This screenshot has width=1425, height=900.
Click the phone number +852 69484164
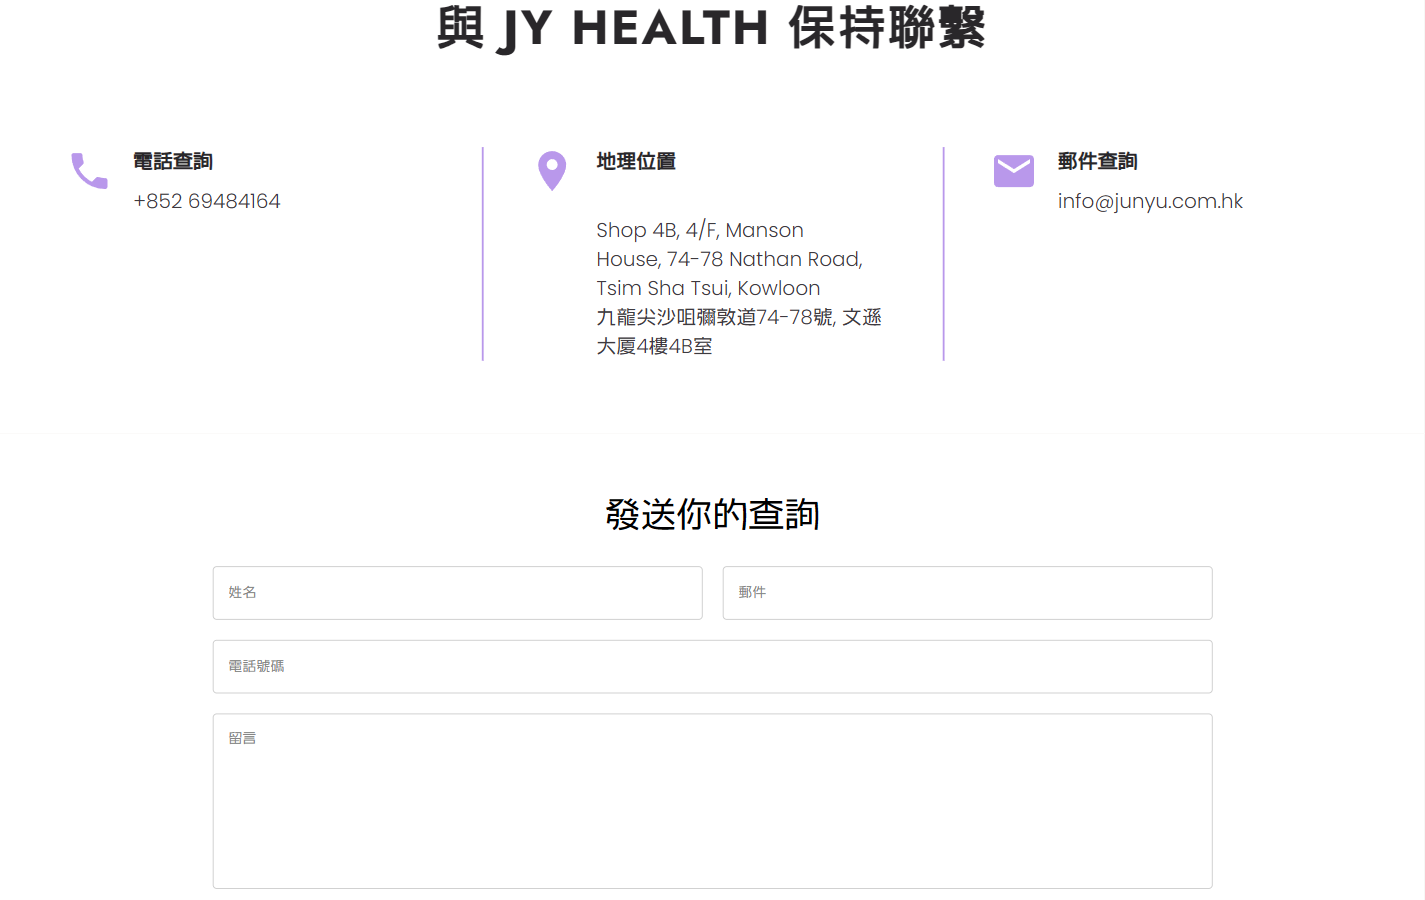click(x=207, y=201)
